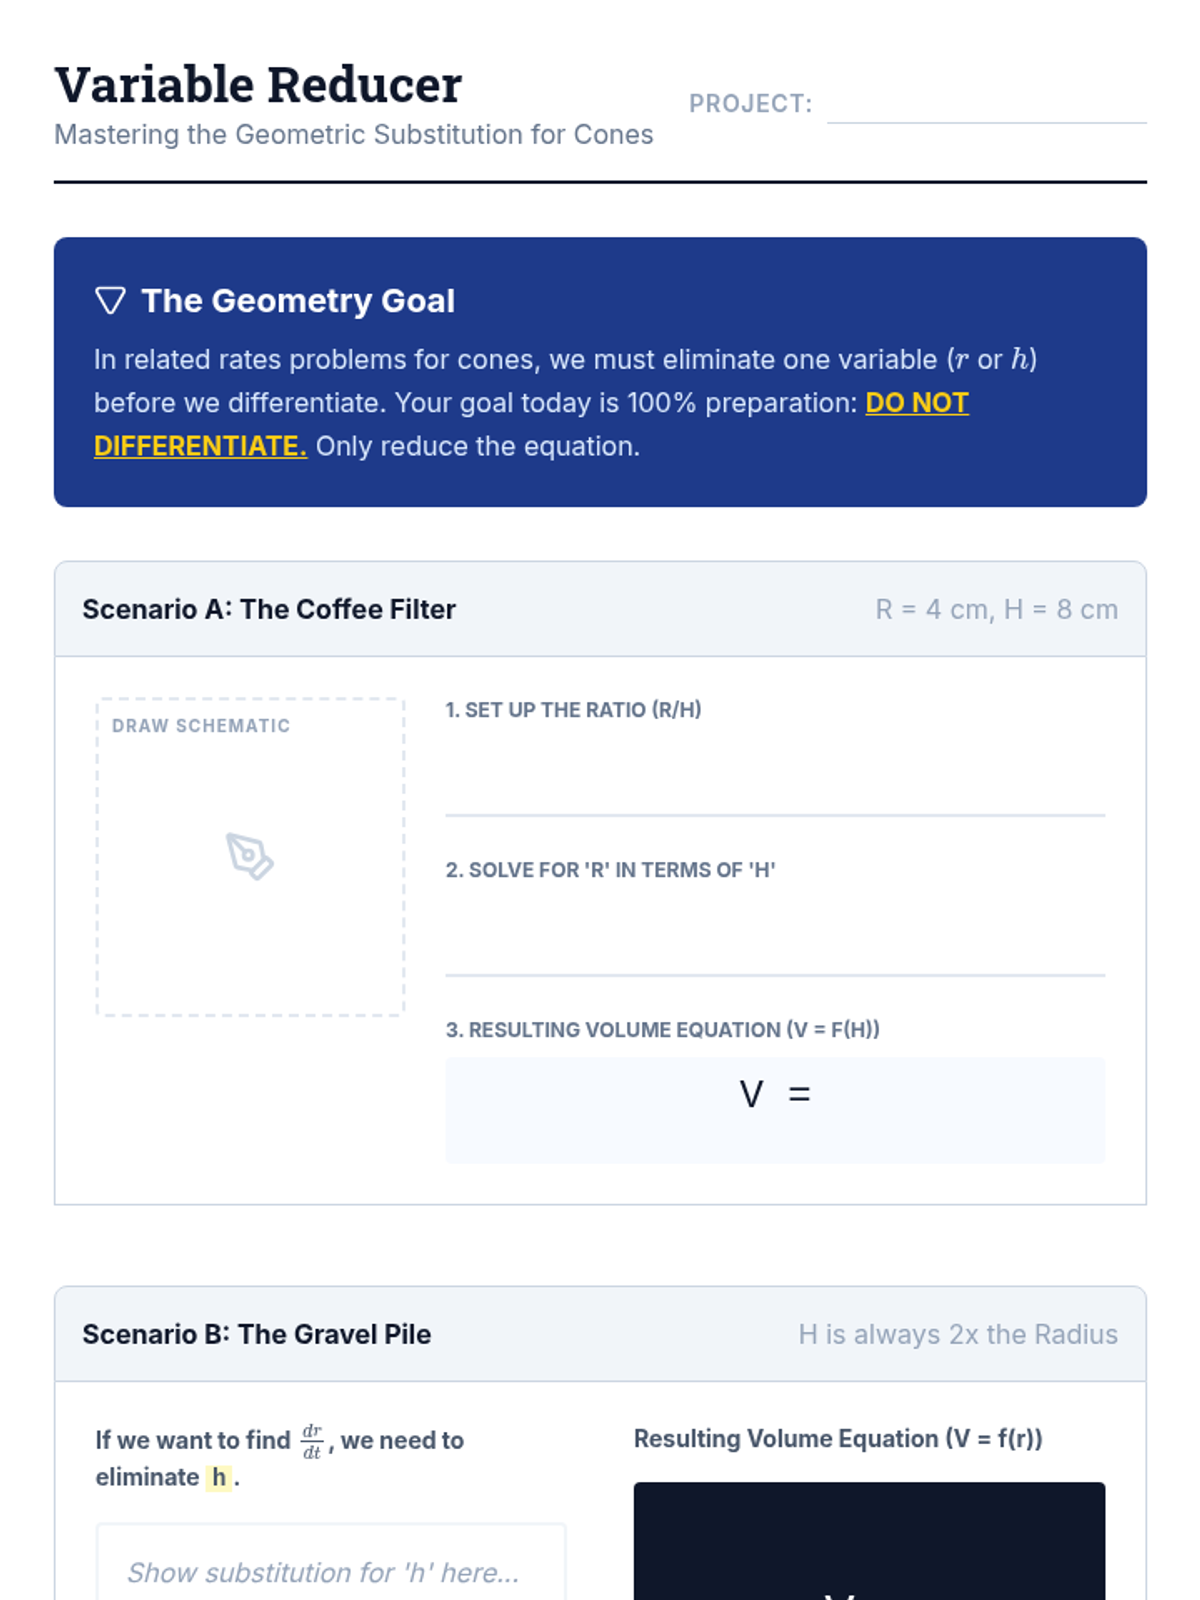1200x1600 pixels.
Task: Click the dr/dt fraction in Scenario B
Action: tap(312, 1441)
